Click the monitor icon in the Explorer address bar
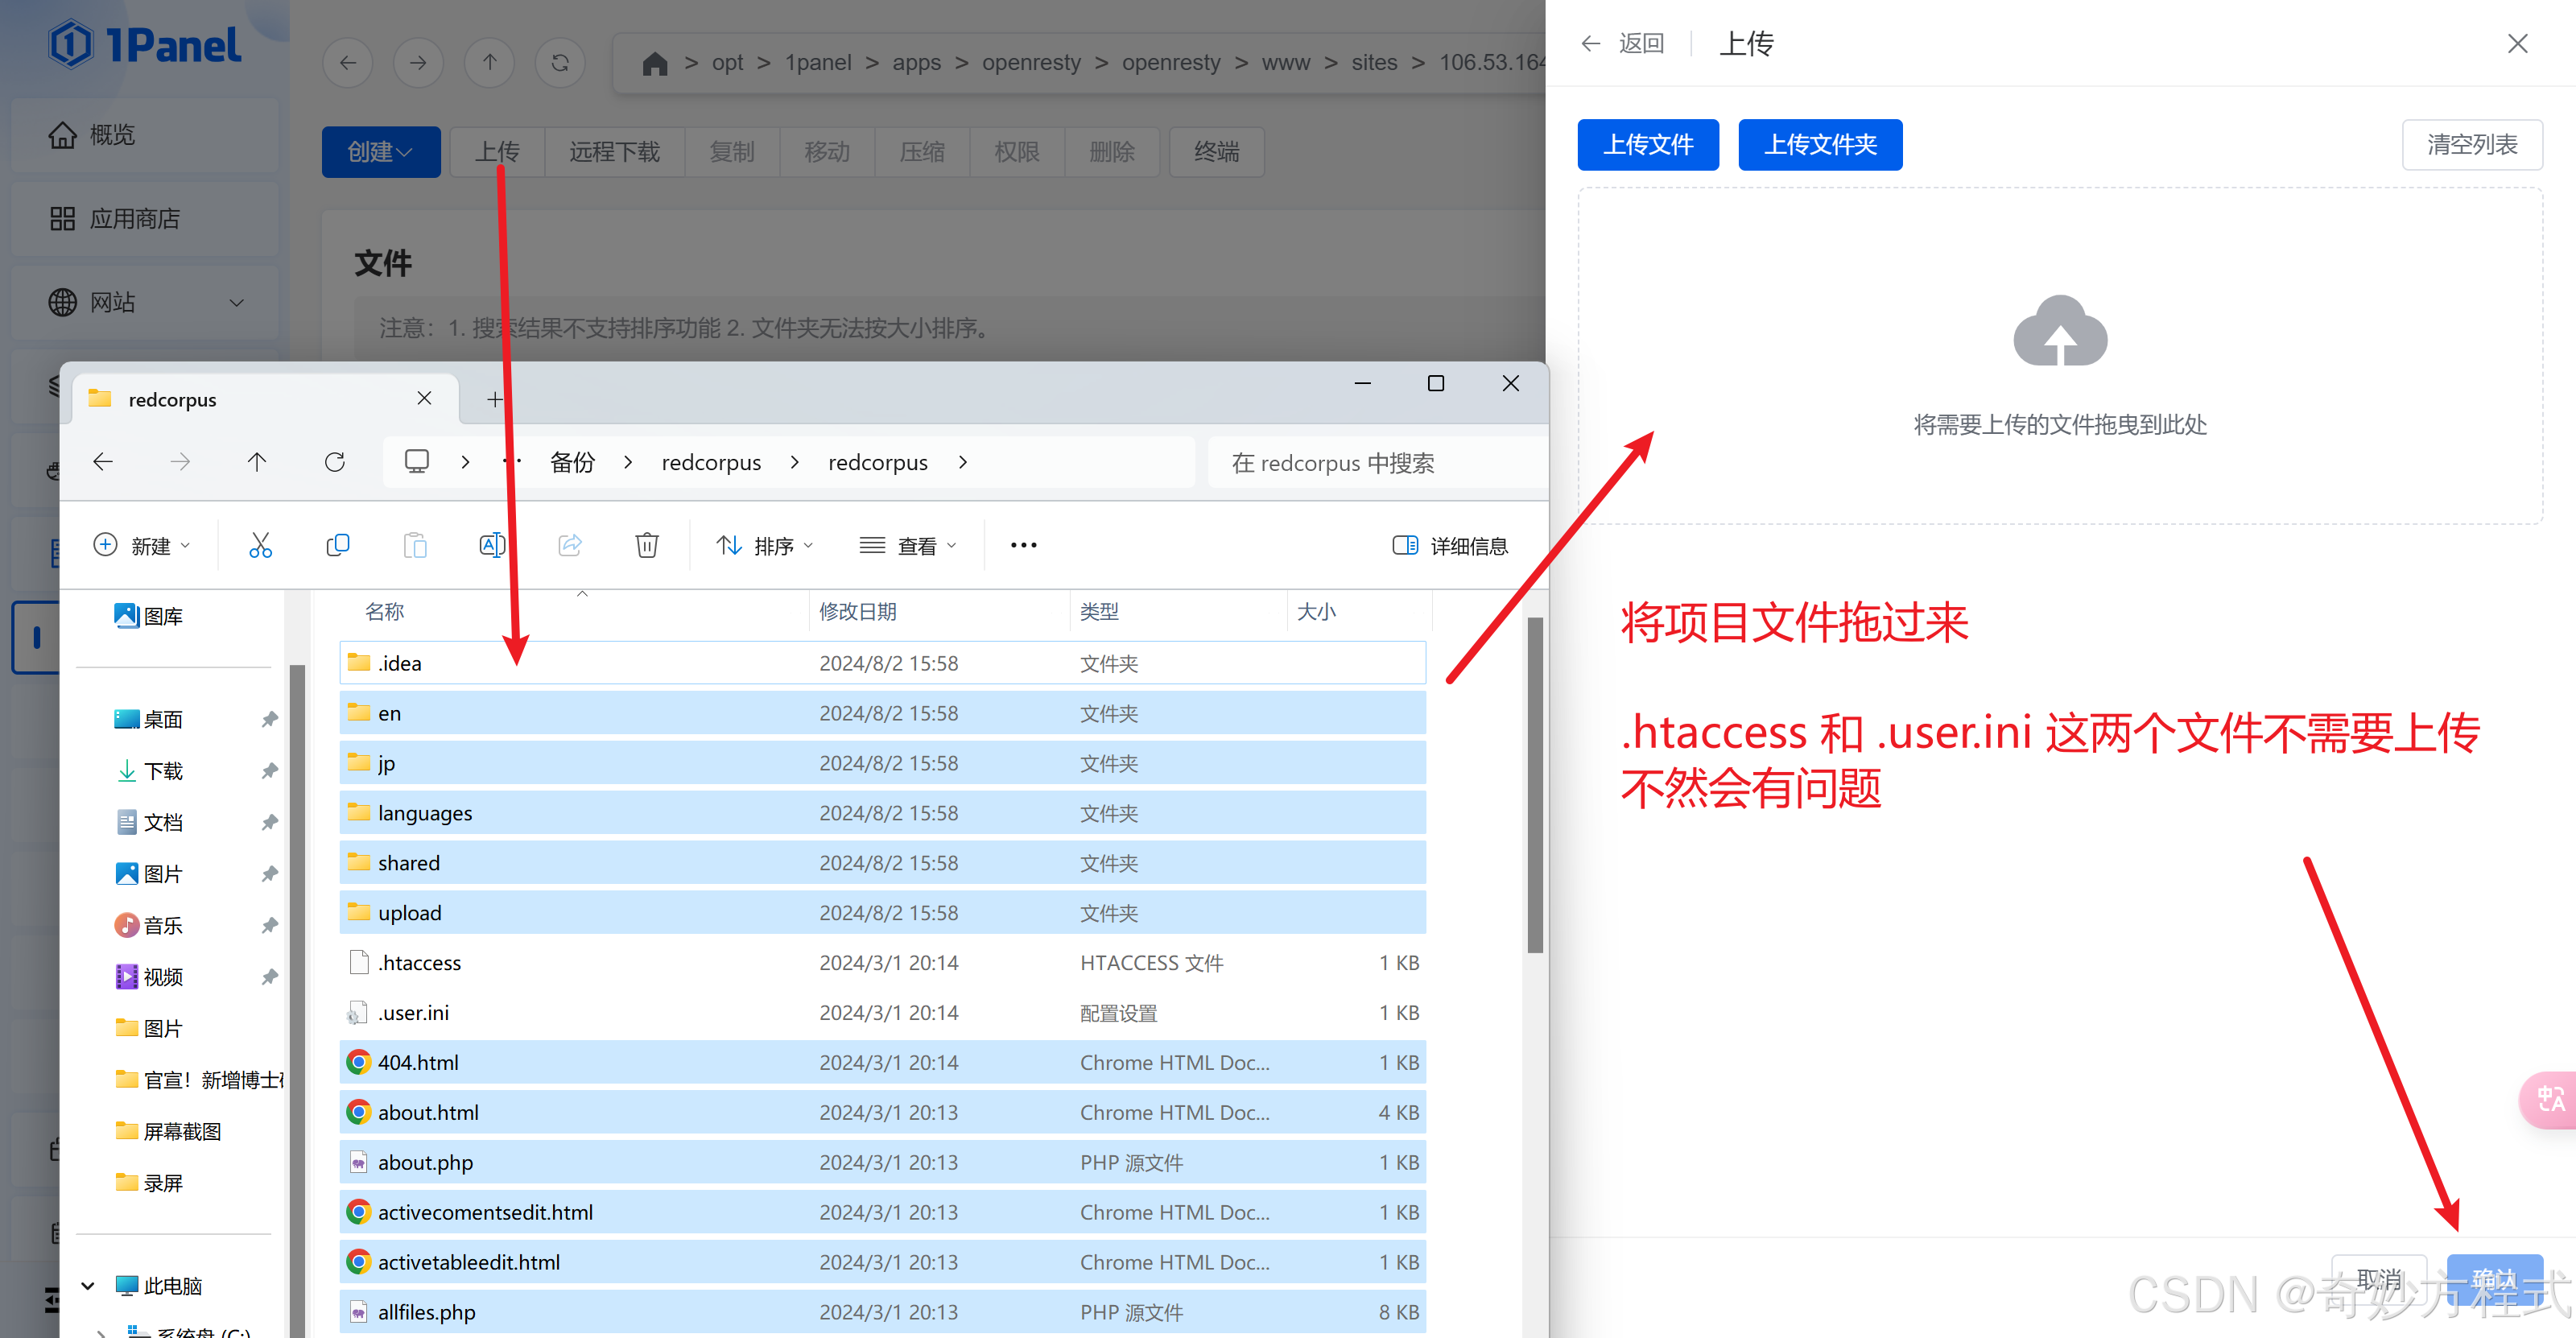 [417, 462]
